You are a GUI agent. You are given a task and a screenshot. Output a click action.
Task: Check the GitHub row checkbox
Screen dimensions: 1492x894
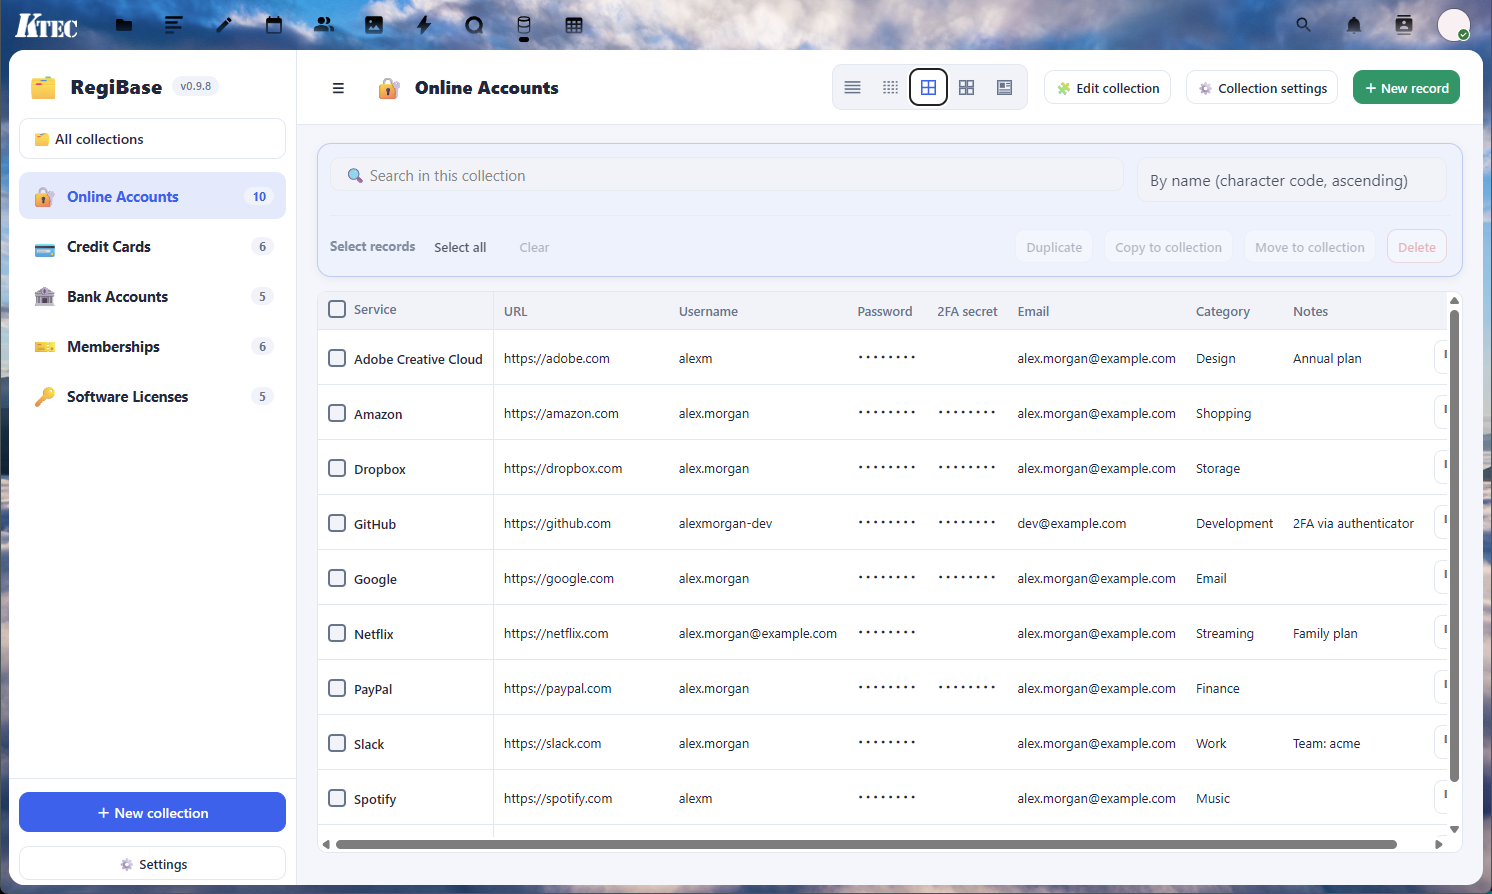337,523
